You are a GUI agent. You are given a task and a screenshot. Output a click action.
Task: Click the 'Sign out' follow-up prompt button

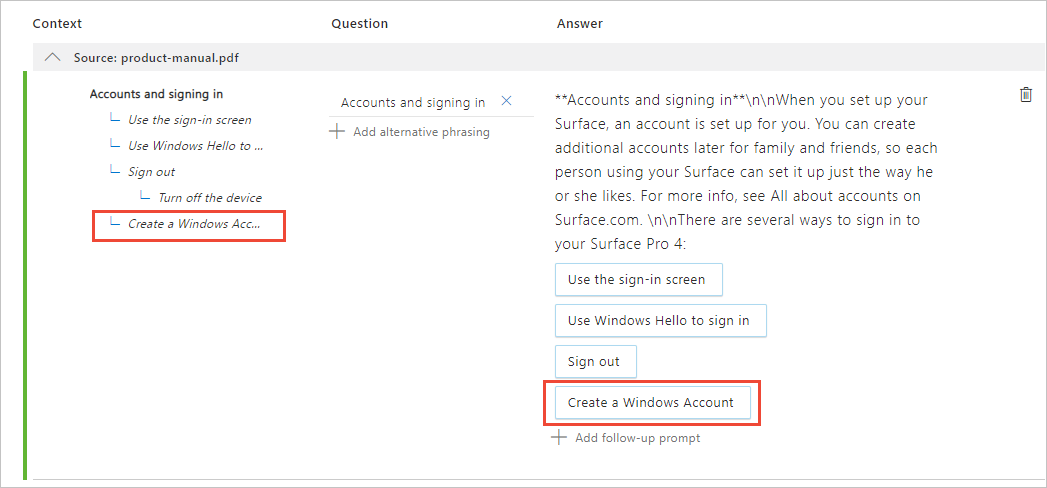click(595, 361)
